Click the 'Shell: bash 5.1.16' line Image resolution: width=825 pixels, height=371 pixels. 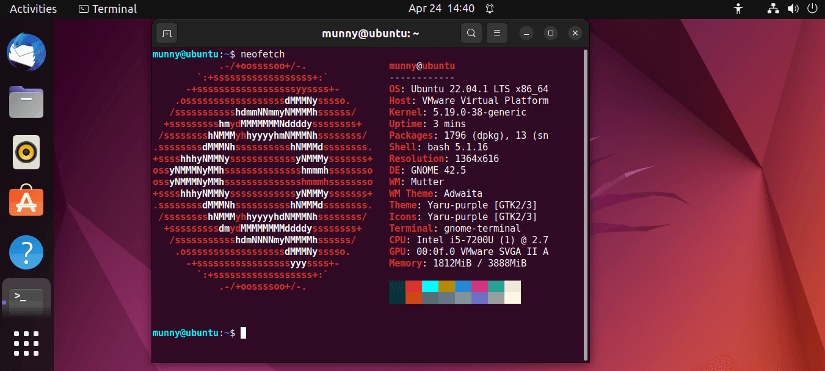[438, 147]
